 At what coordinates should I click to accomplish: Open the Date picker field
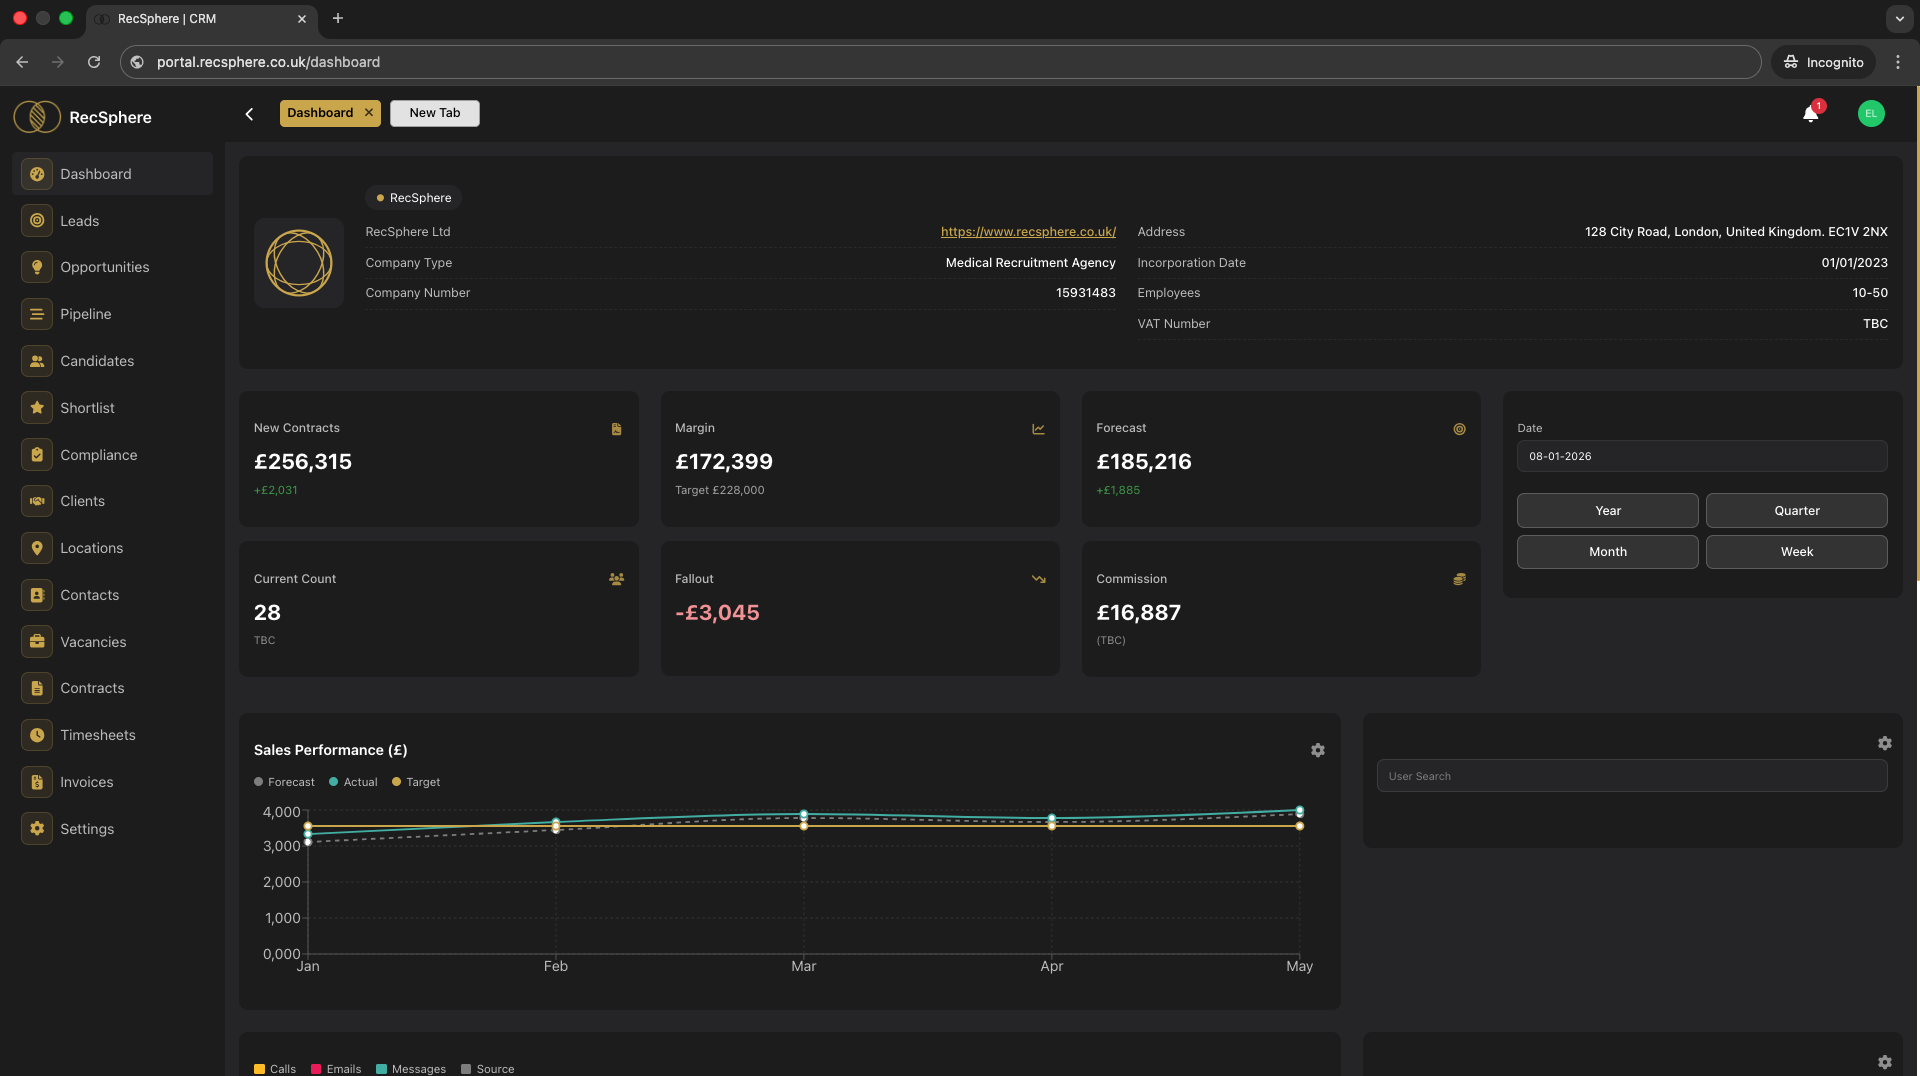[1701, 456]
